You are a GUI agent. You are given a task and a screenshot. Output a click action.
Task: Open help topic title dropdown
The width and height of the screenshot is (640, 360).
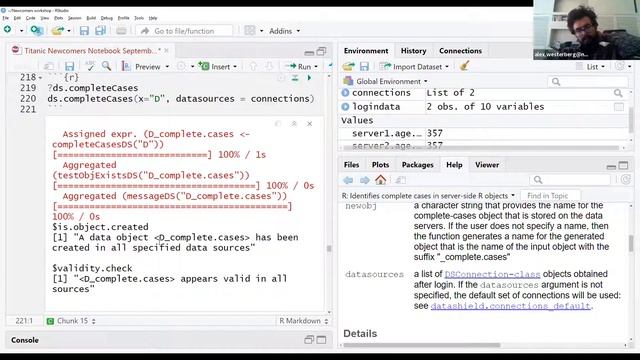coord(428,196)
